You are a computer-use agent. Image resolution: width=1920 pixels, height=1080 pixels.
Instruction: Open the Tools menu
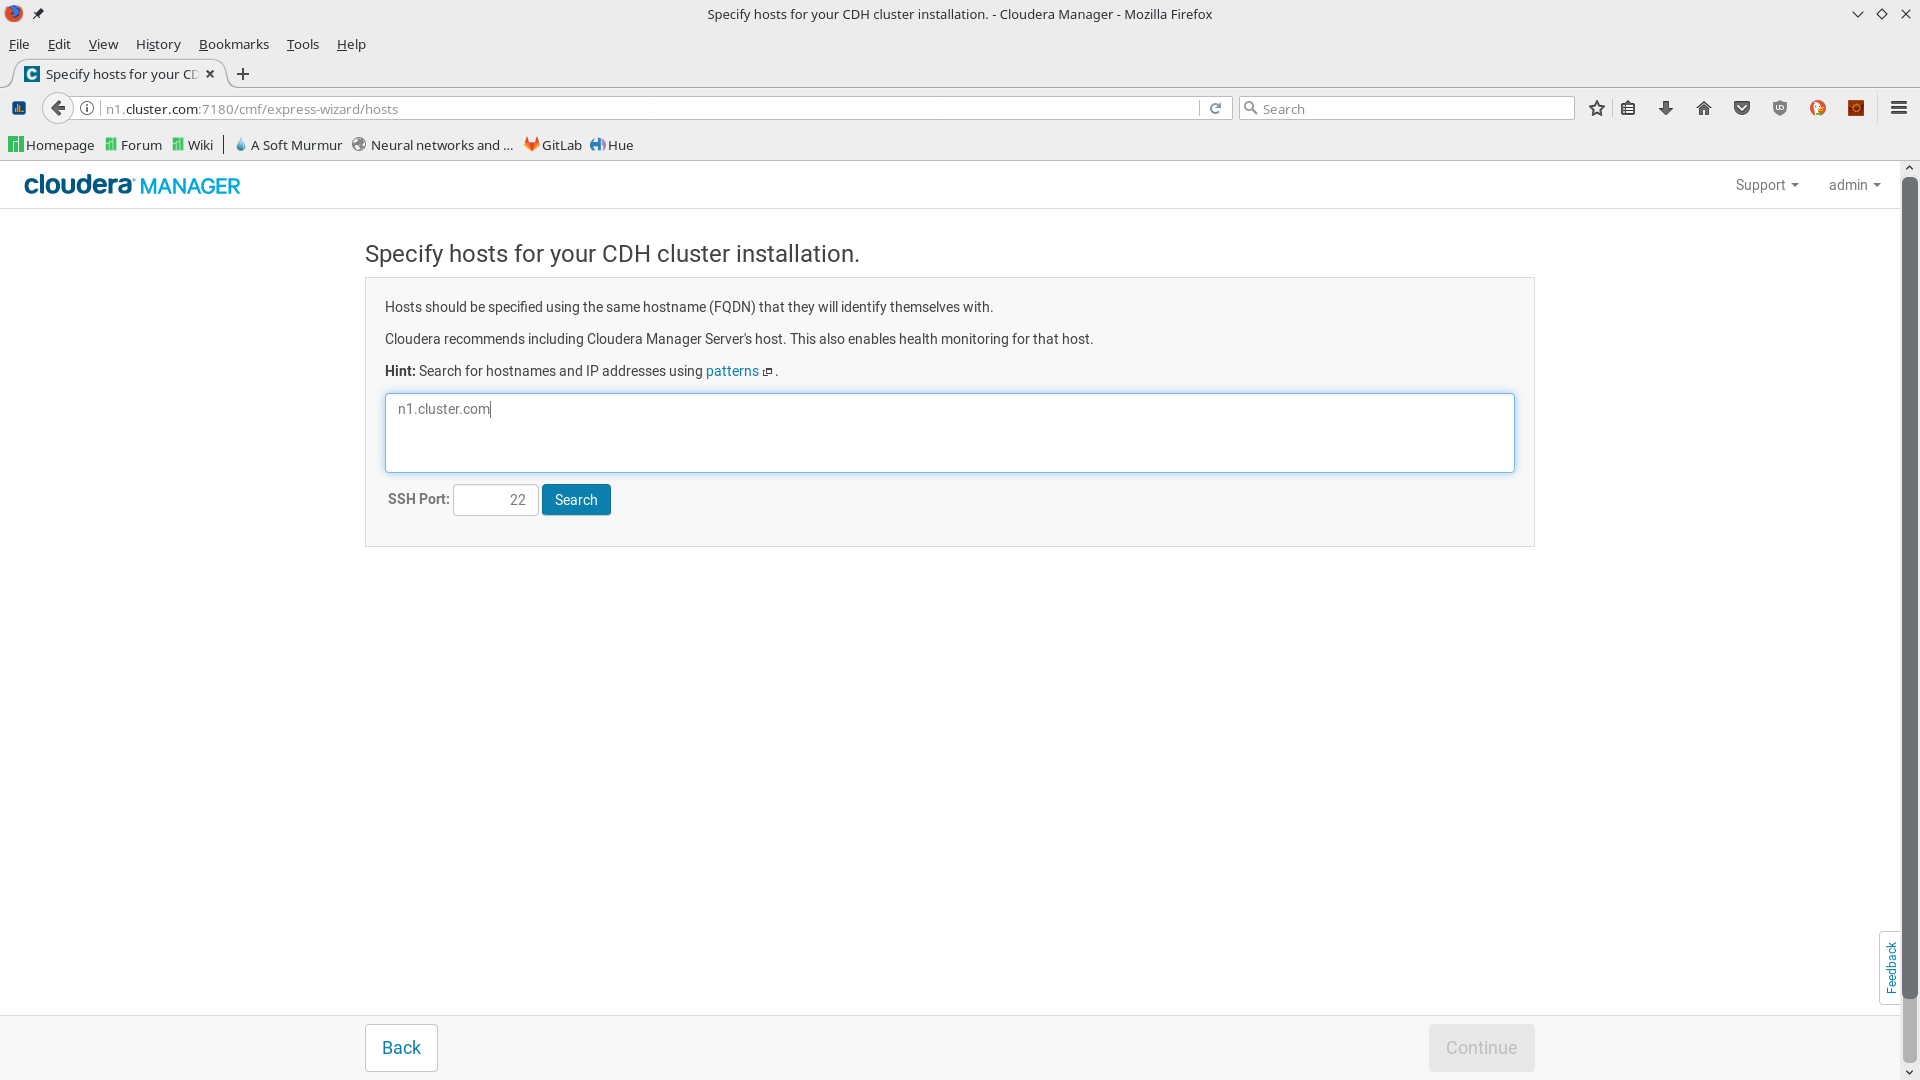(303, 44)
